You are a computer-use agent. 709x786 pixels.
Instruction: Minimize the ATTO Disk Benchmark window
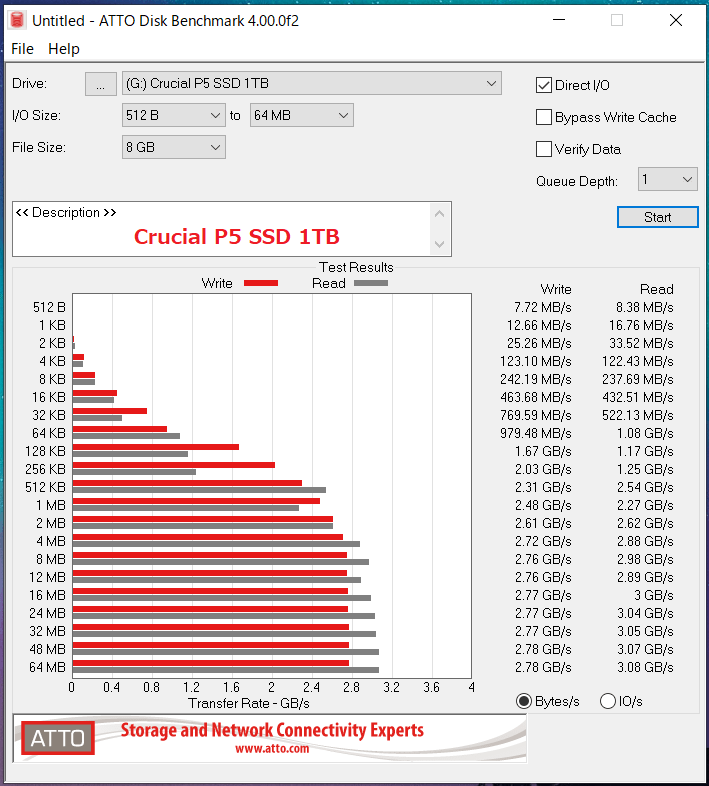(559, 20)
